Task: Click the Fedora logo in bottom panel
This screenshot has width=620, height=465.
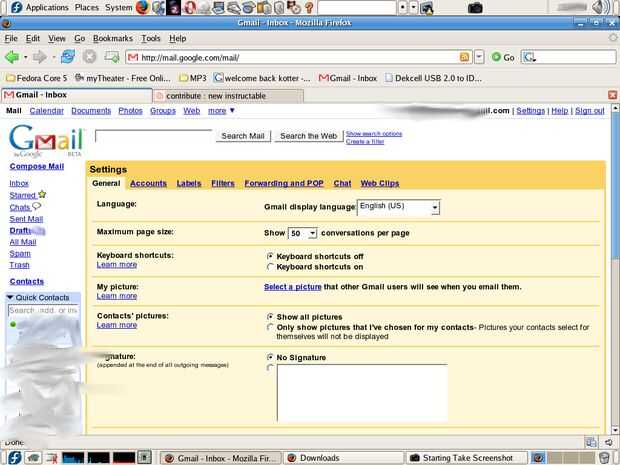Action: [x=15, y=458]
